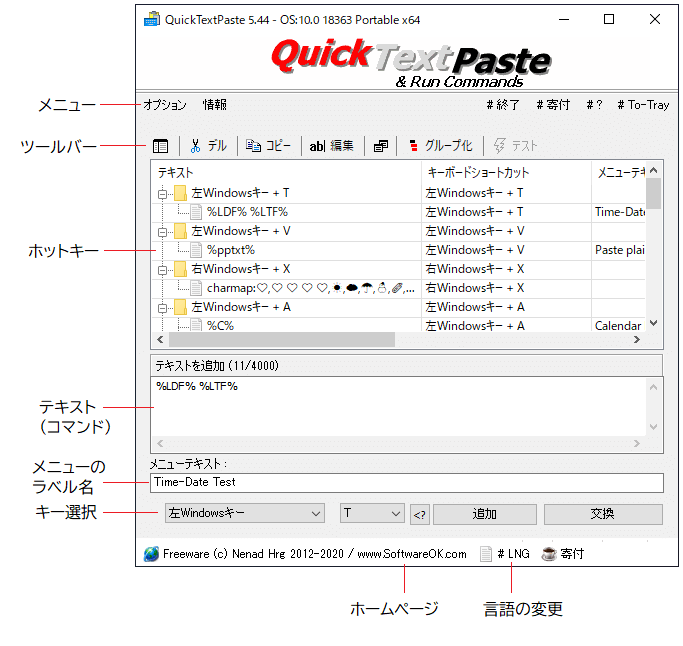Collapse the 右Windowsキー + X group
683x646 pixels.
tap(162, 270)
